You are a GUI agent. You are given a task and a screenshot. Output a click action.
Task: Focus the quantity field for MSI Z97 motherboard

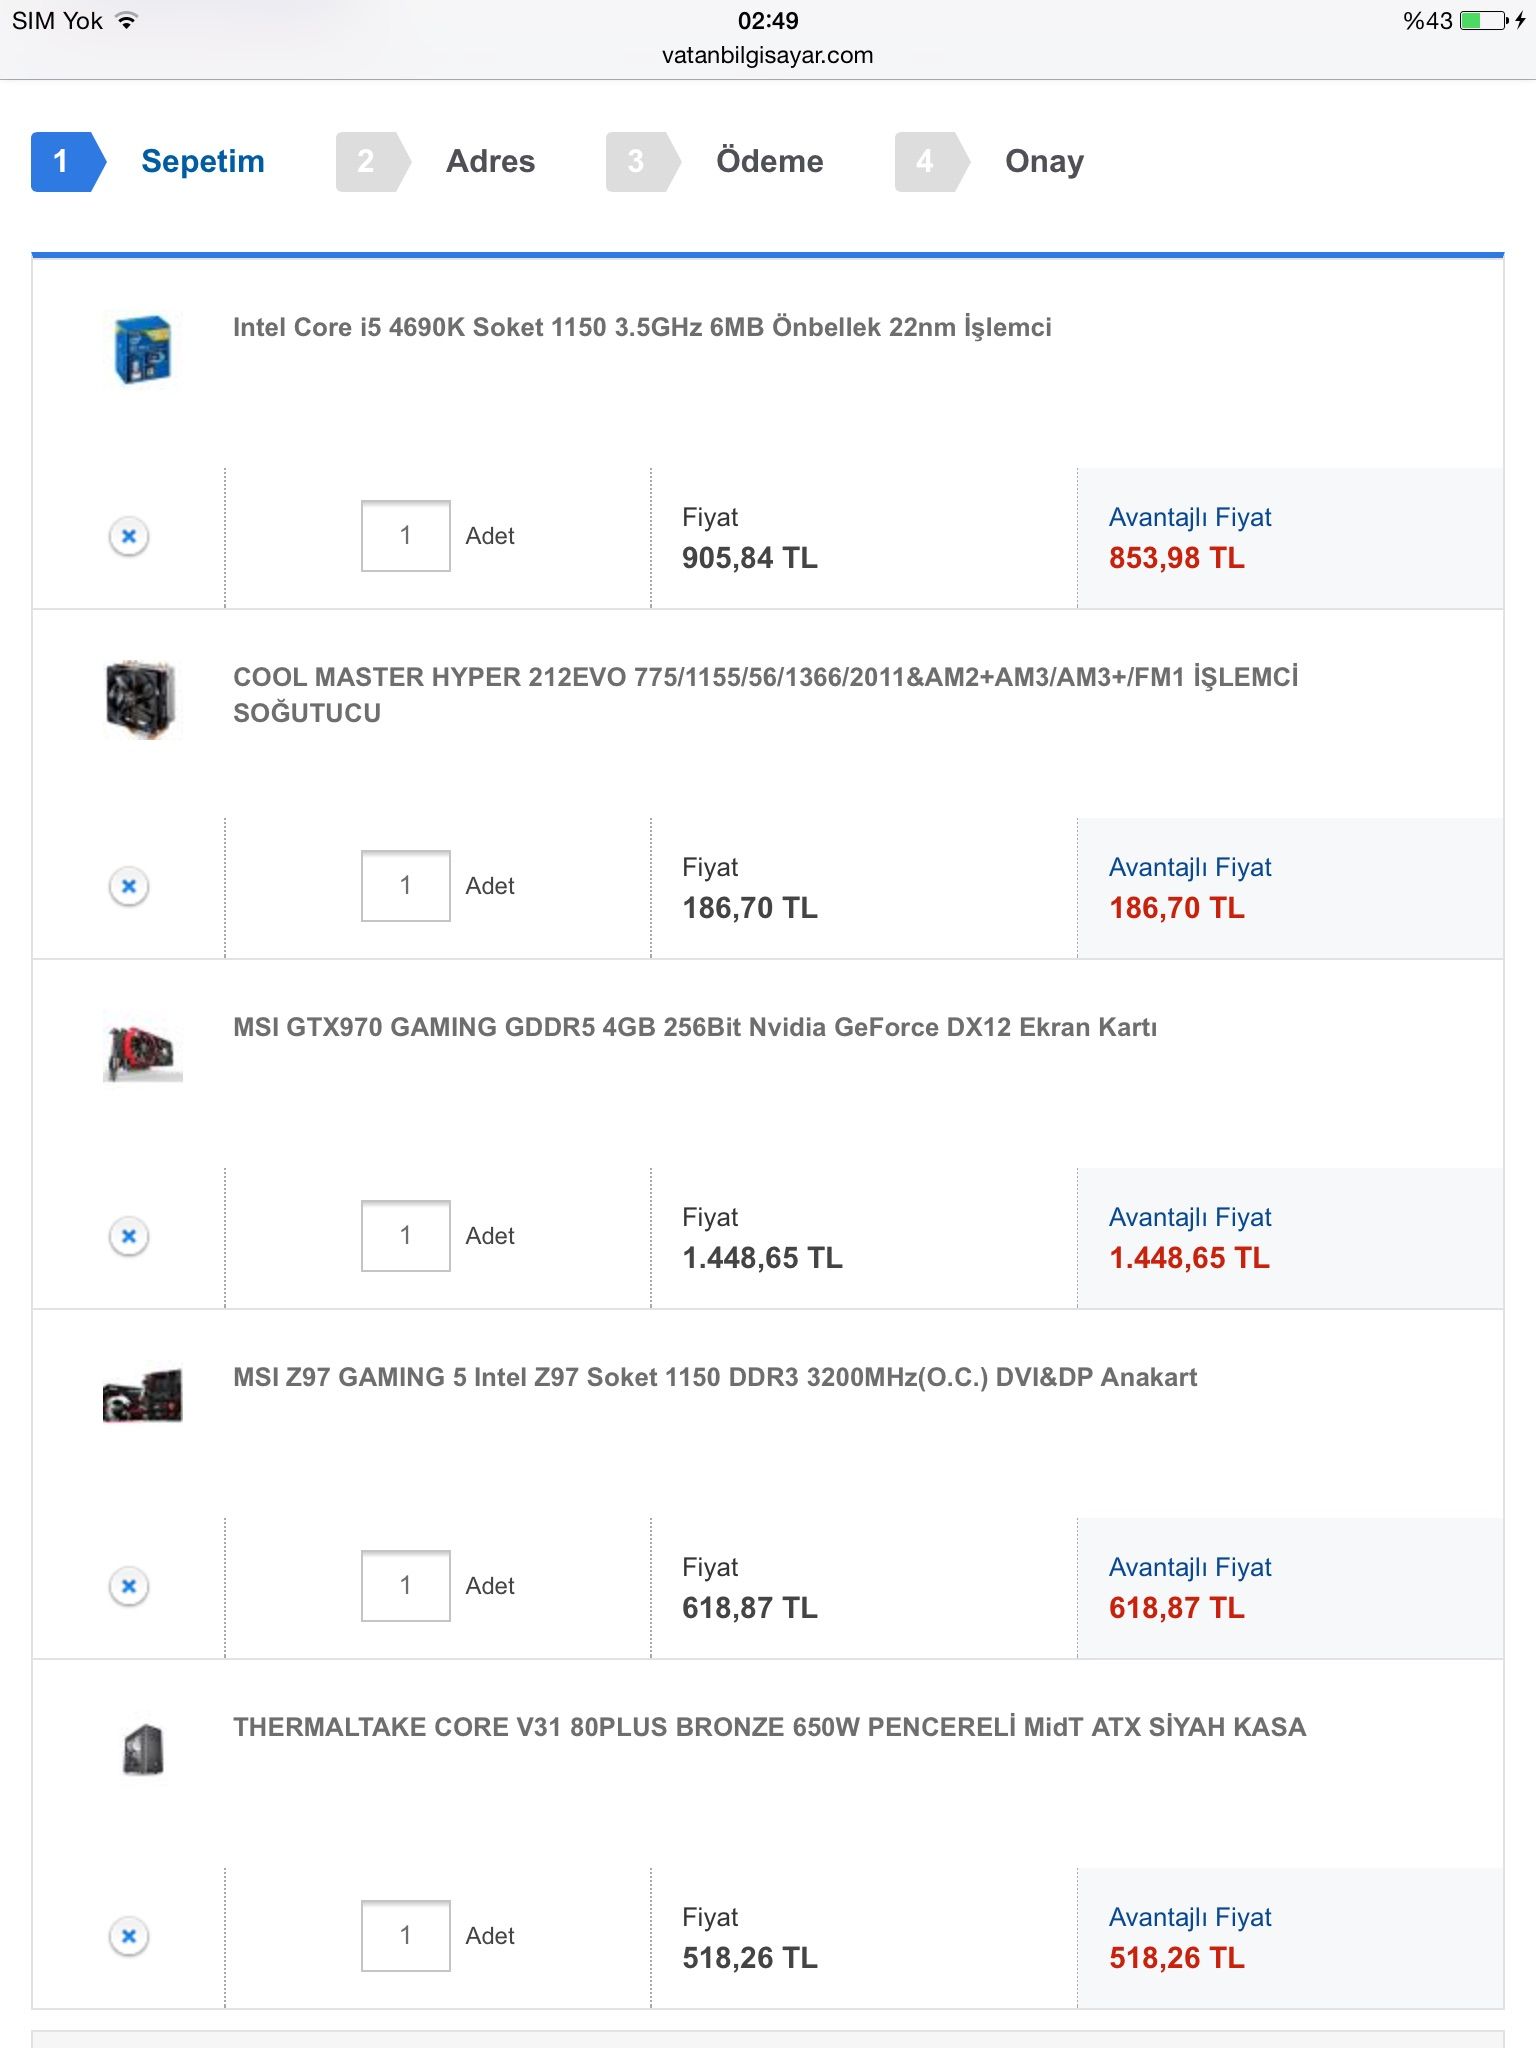(405, 1586)
